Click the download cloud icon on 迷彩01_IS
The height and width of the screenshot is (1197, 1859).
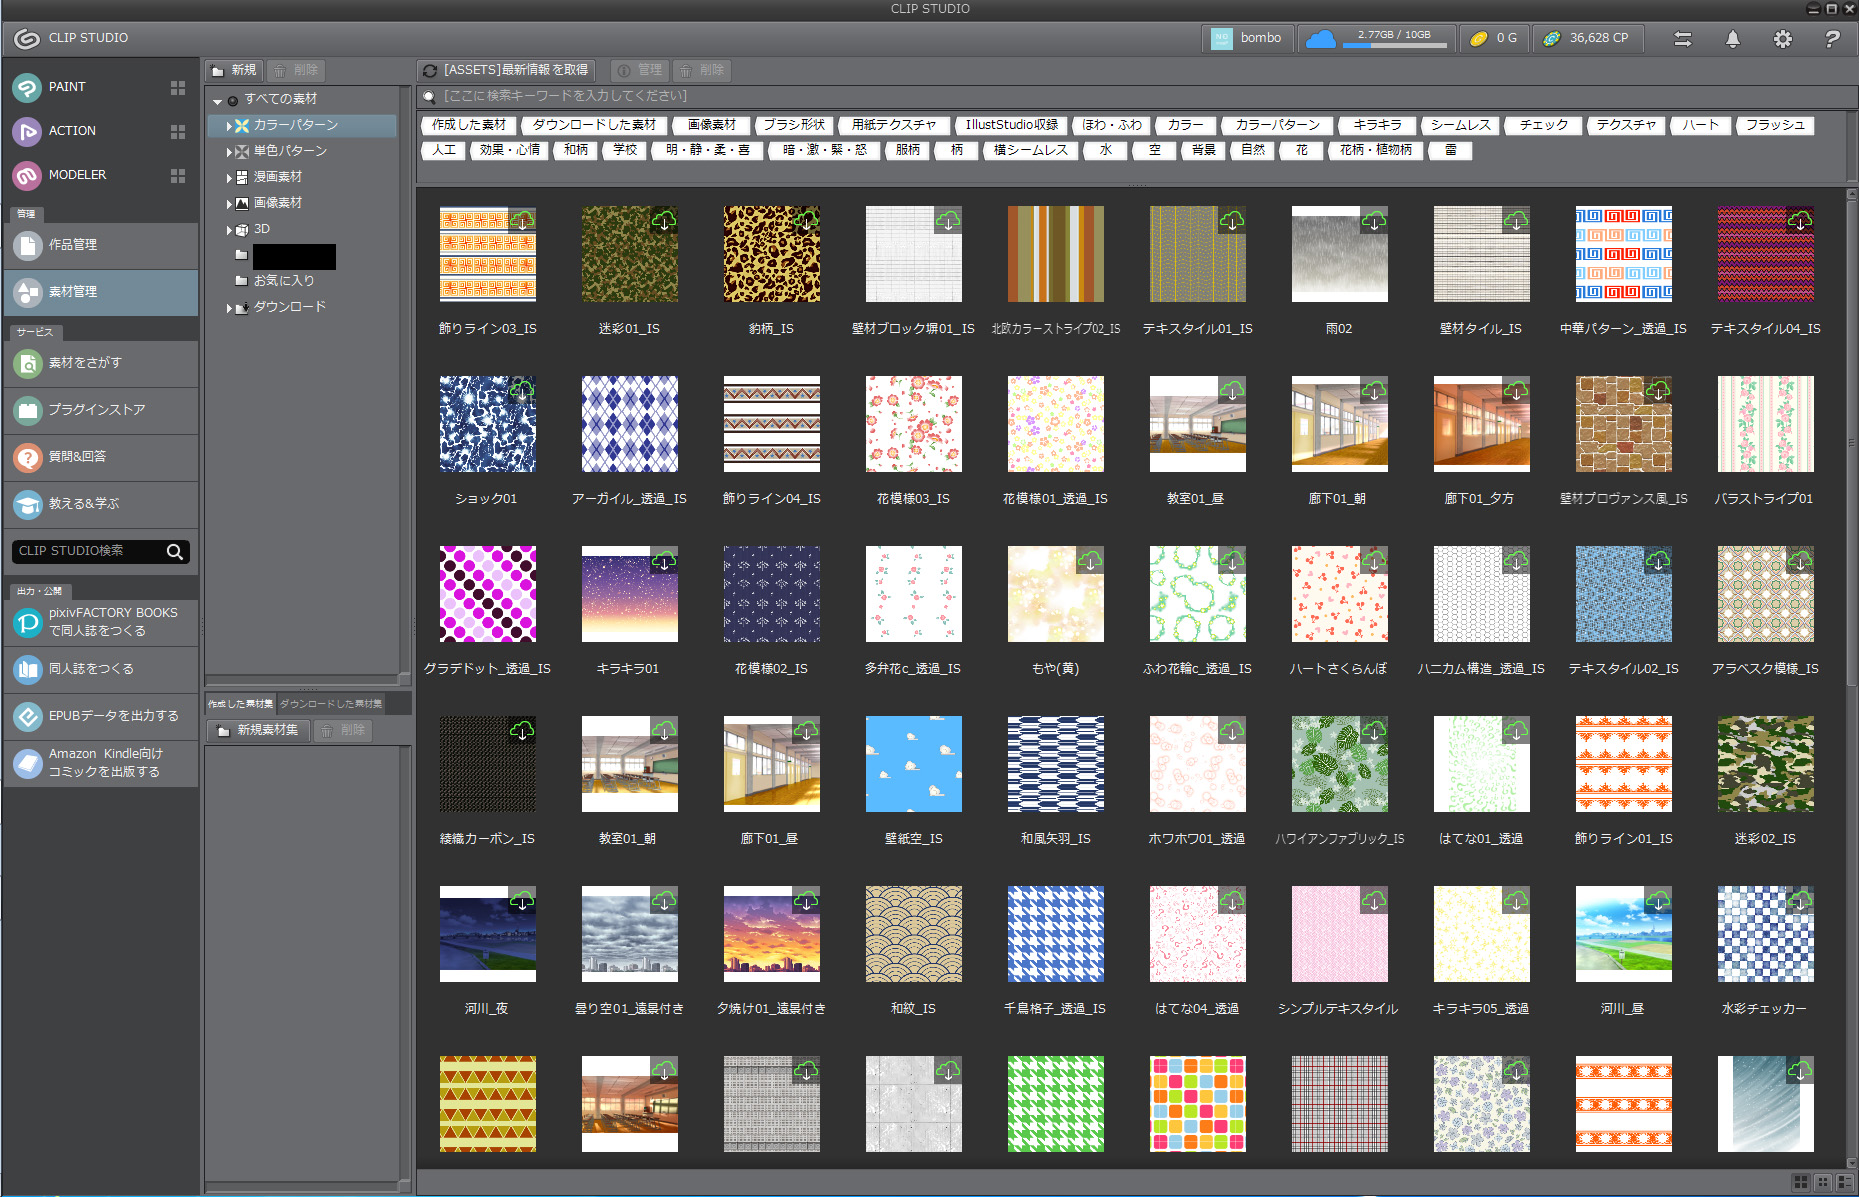click(x=664, y=220)
